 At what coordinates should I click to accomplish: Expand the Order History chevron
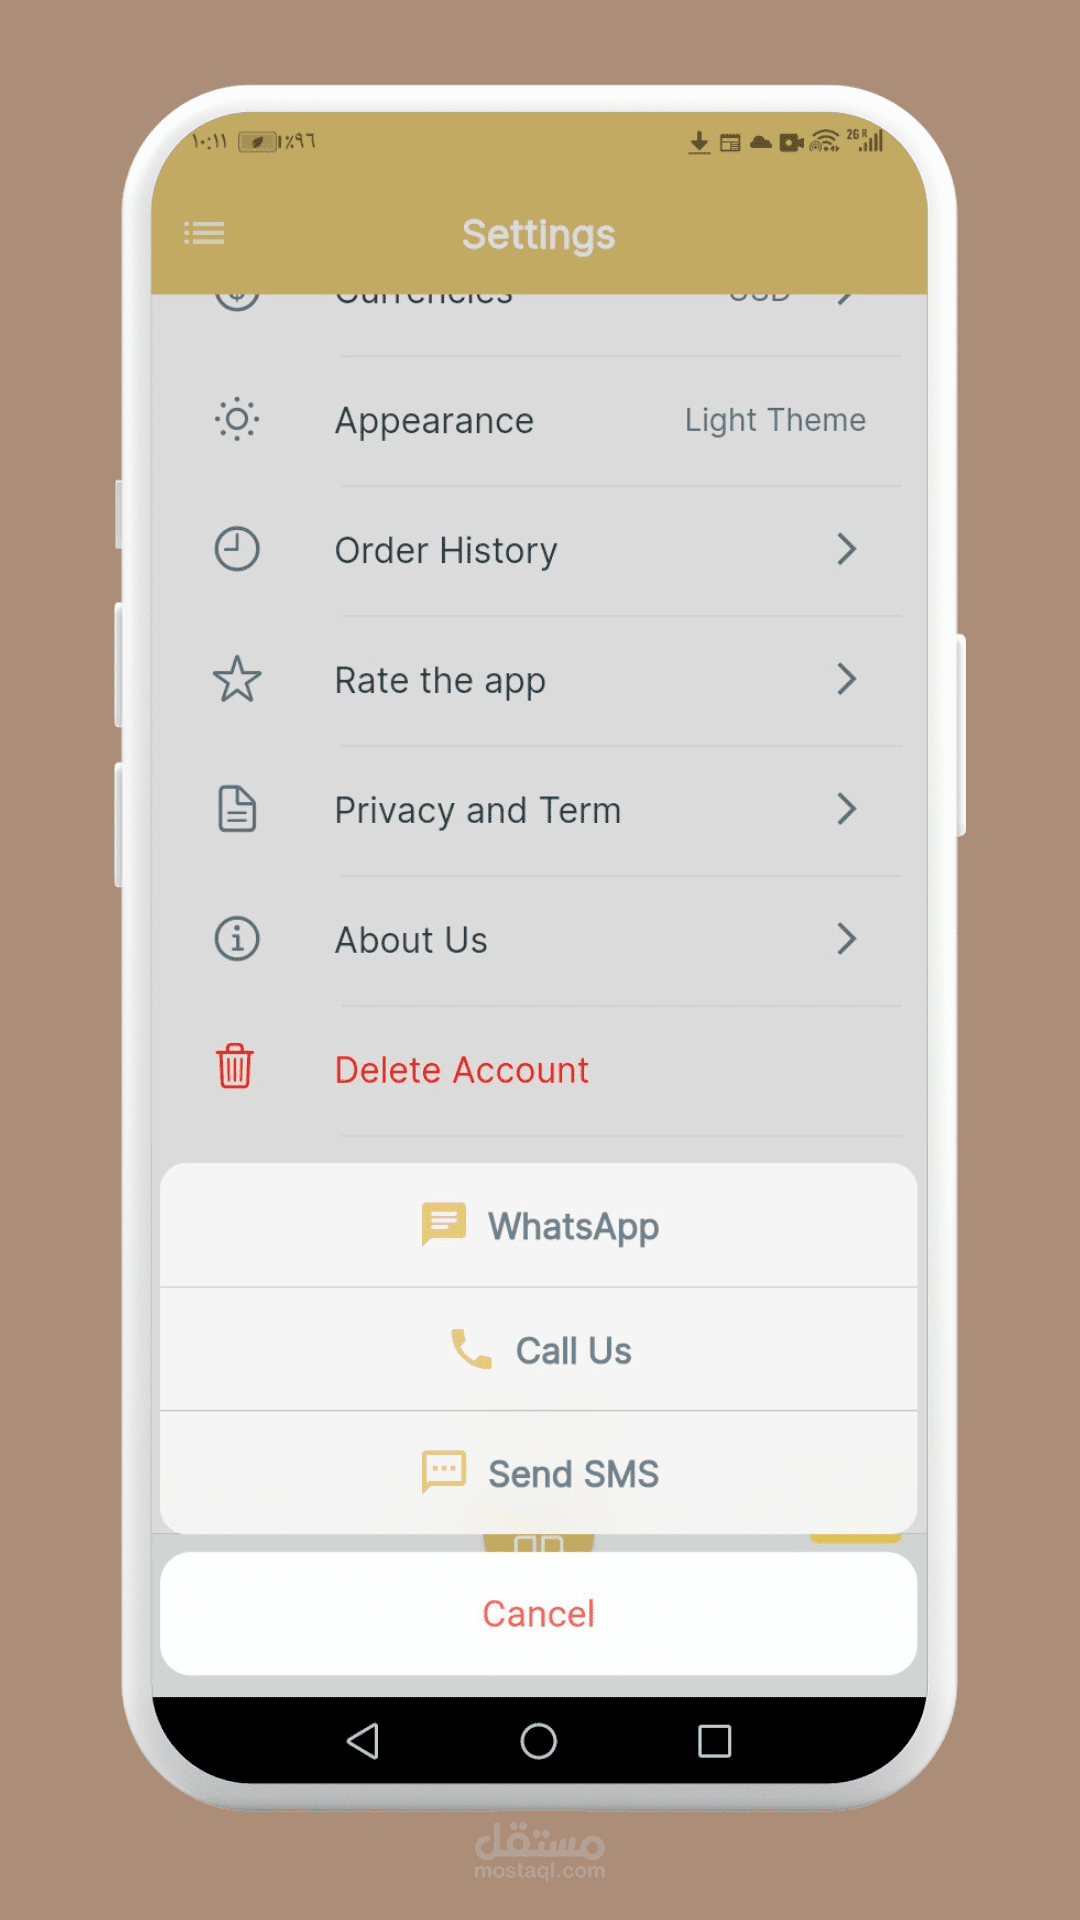coord(847,549)
